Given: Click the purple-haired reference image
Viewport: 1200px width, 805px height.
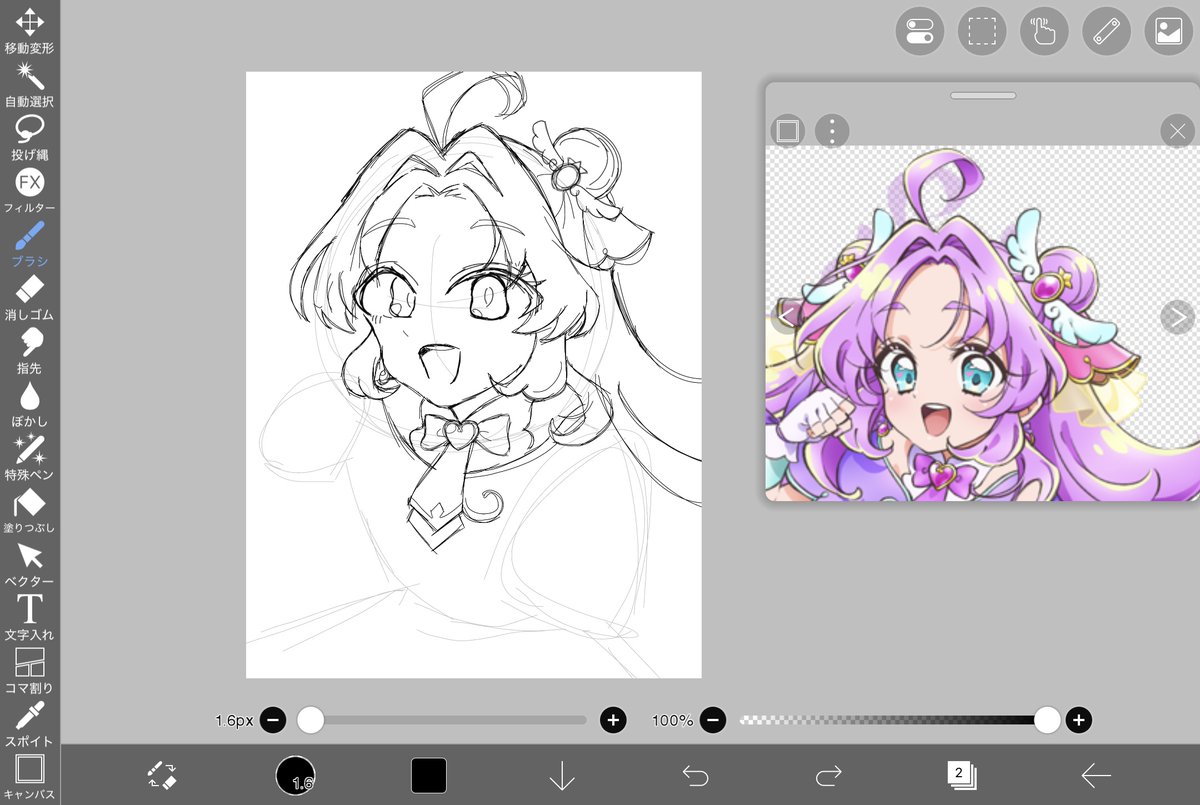Looking at the screenshot, I should pos(983,323).
